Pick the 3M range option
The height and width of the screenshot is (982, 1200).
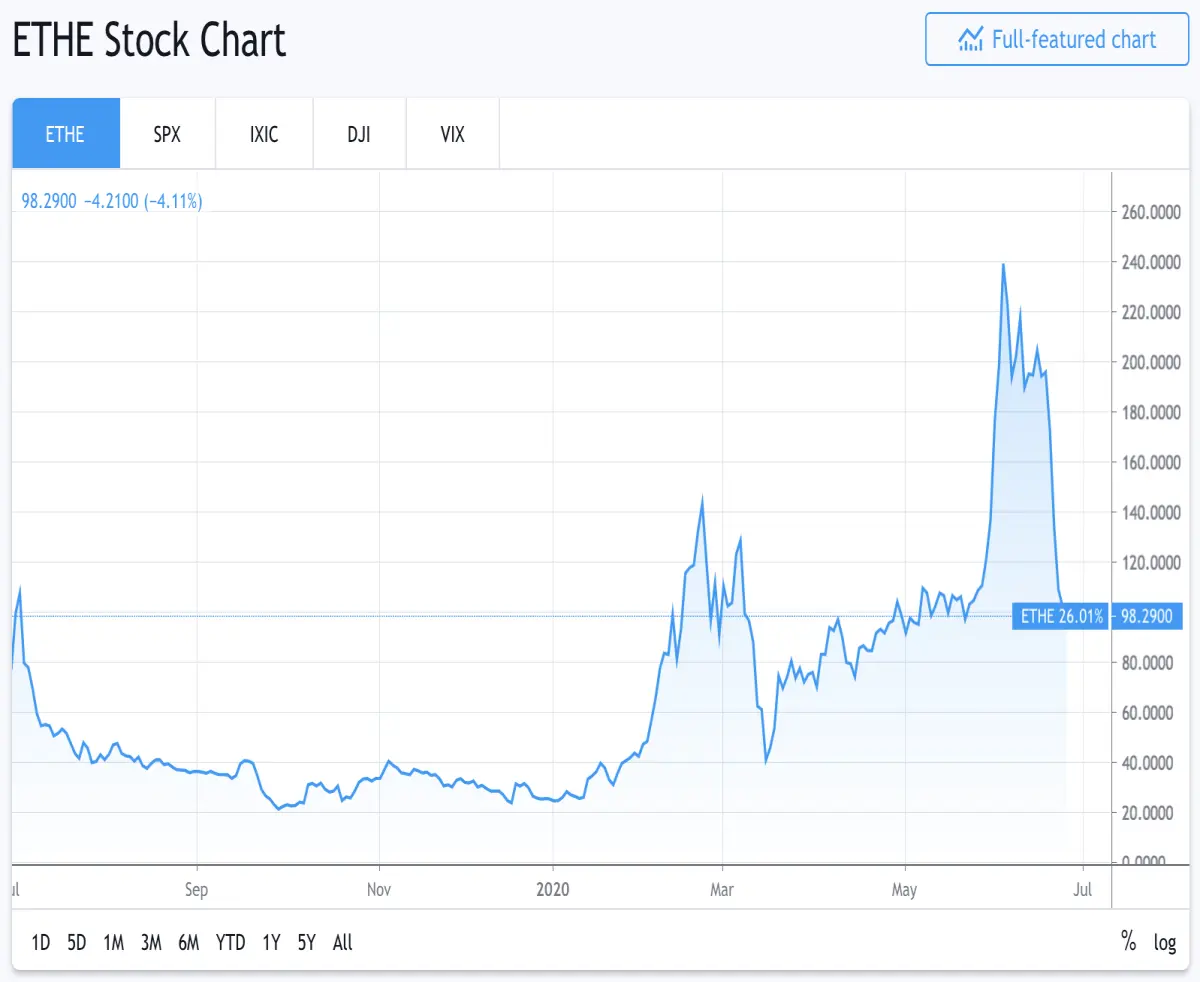point(151,942)
